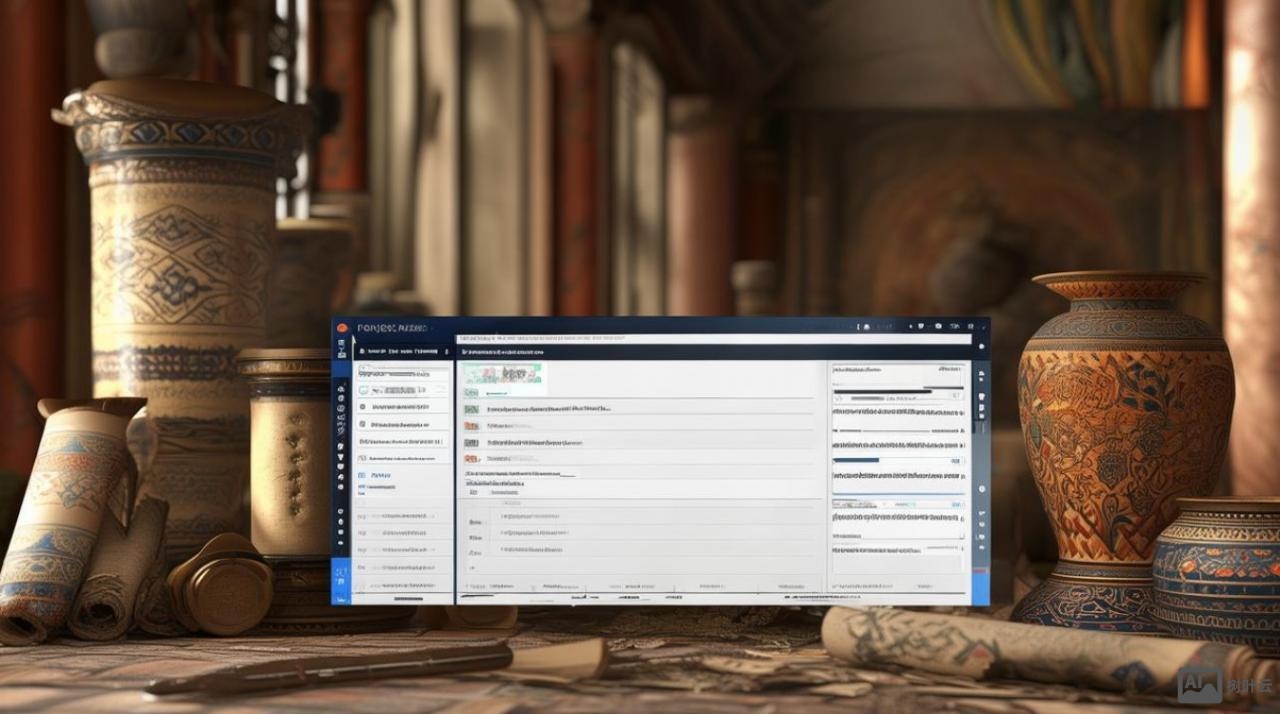Screen dimensions: 1280x714
Task: Open the dropdown beside the right panel progress bar
Action: 956,461
